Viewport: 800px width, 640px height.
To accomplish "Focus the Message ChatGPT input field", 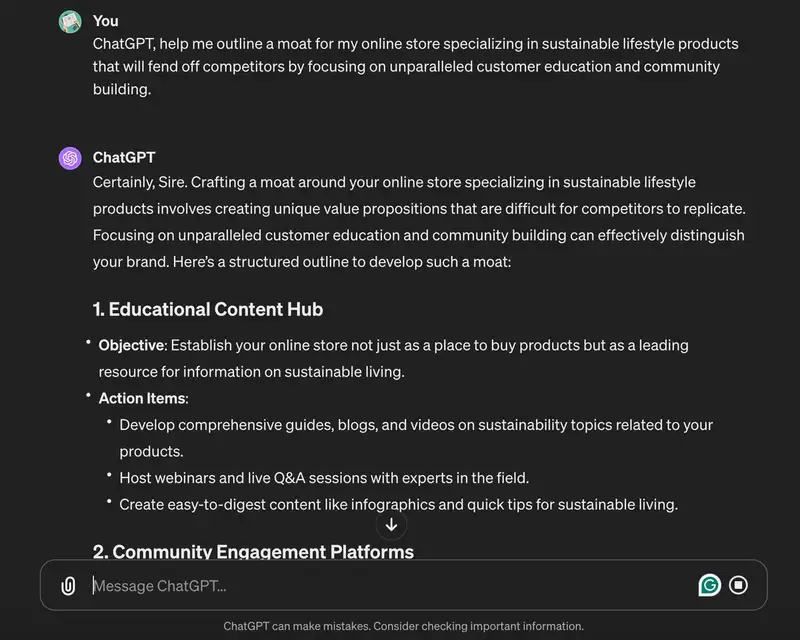I will pyautogui.click(x=393, y=585).
